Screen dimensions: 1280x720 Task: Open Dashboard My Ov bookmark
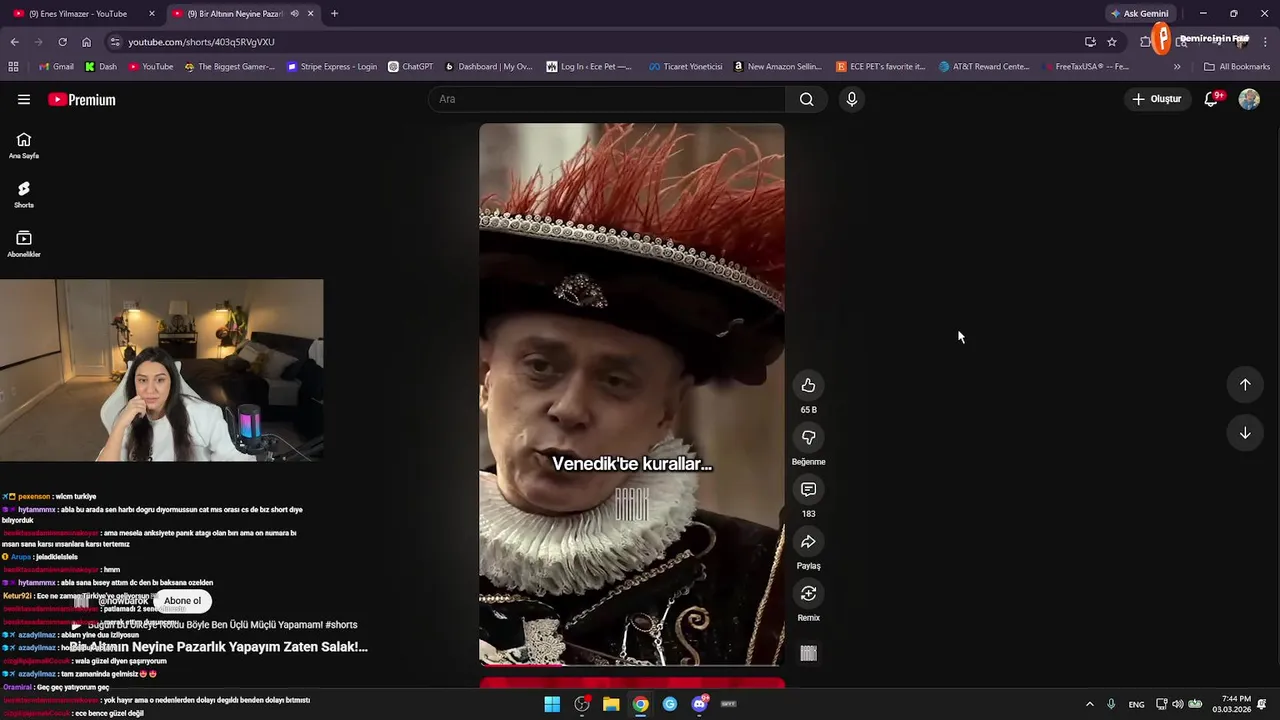coord(488,66)
